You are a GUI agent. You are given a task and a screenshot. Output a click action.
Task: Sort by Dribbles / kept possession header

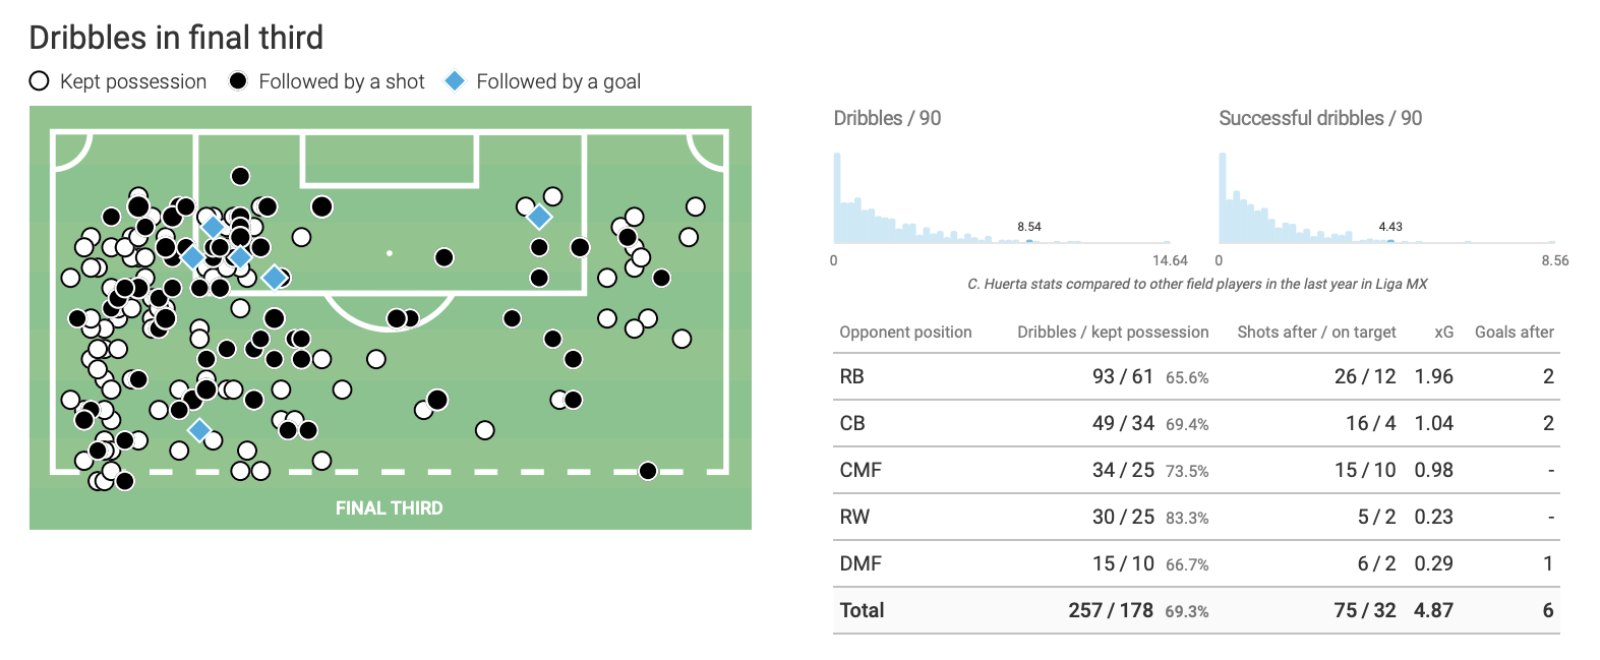tap(1113, 332)
